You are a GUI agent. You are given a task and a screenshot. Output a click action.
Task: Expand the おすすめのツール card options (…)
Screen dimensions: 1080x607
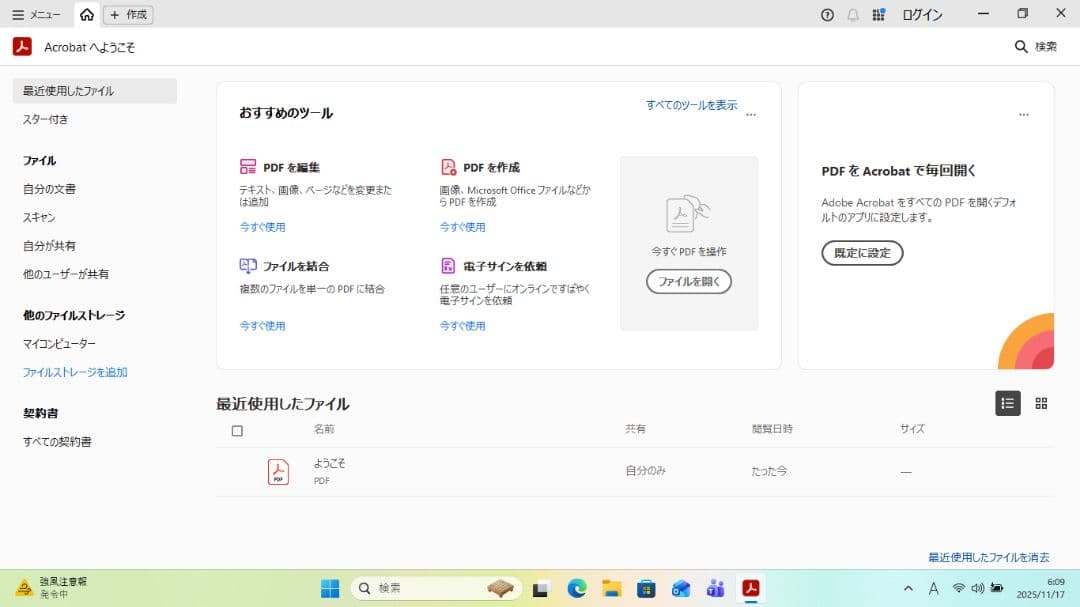click(751, 115)
